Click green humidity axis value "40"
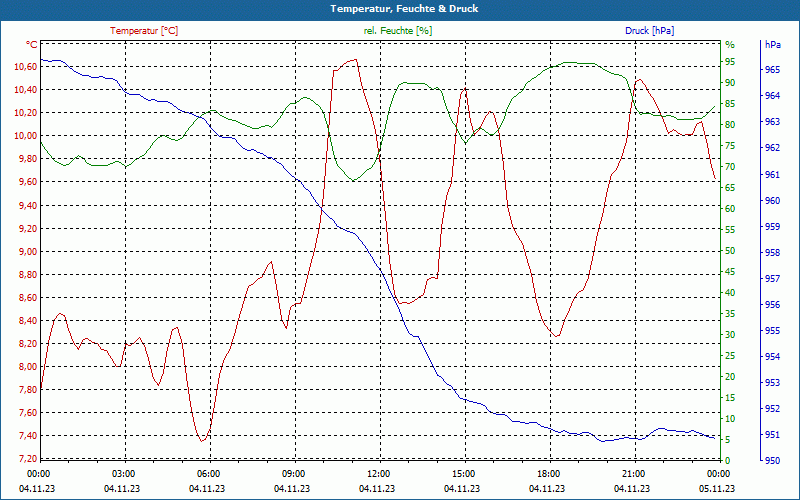800x500 pixels. coord(730,293)
